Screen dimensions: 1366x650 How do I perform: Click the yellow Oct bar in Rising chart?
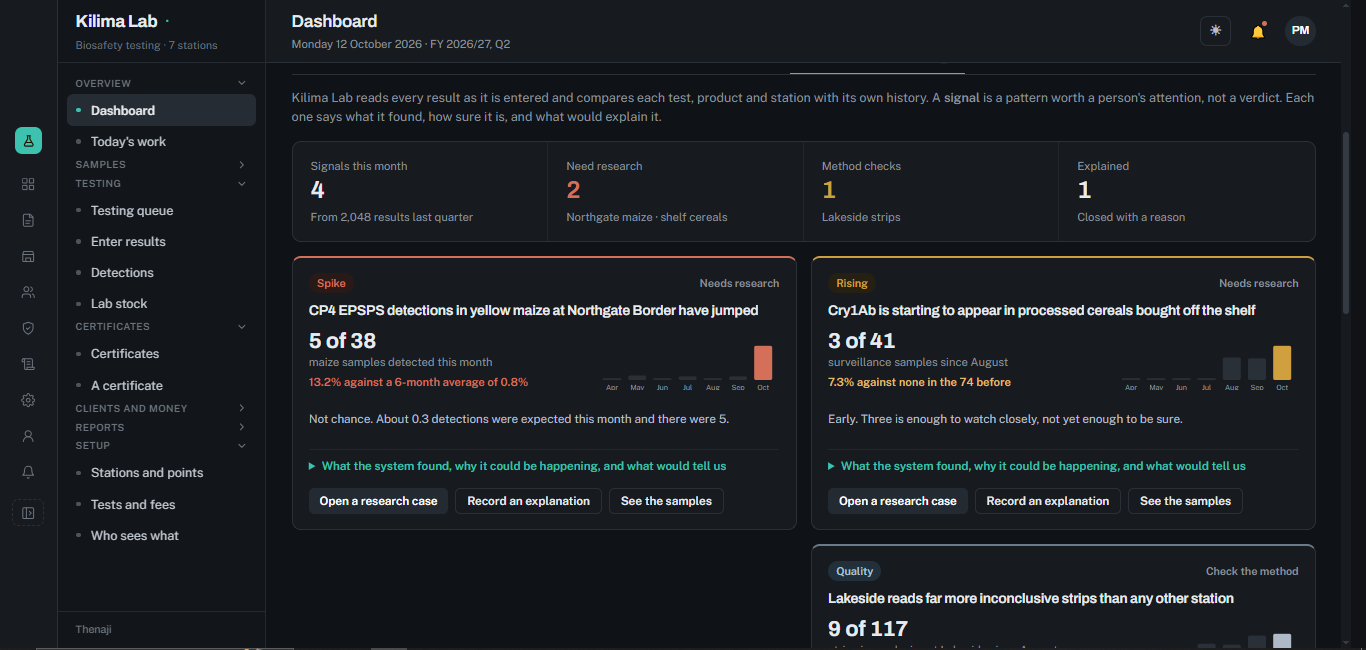coord(1282,362)
